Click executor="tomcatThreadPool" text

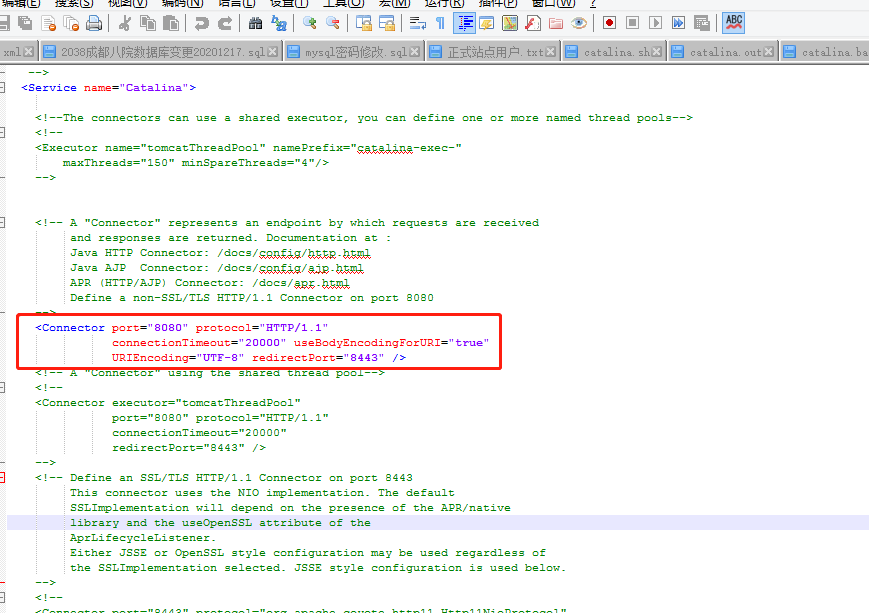click(206, 402)
